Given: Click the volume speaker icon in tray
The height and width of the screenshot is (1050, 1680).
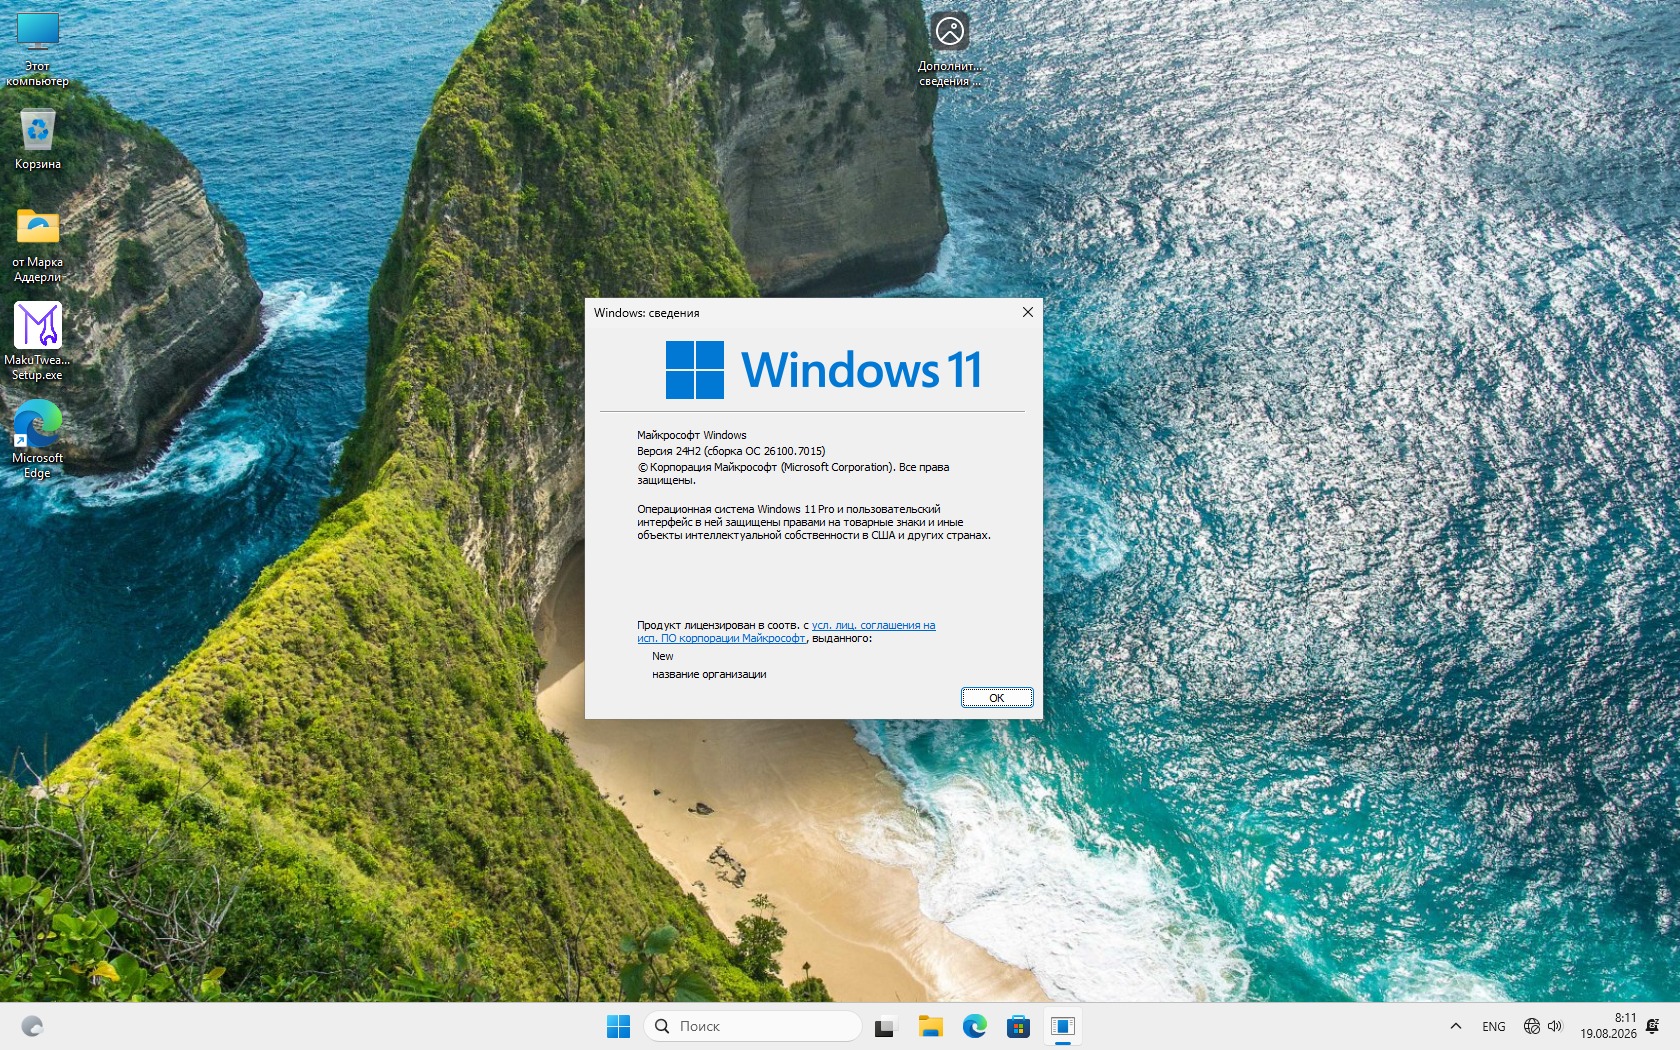Looking at the screenshot, I should tap(1555, 1026).
